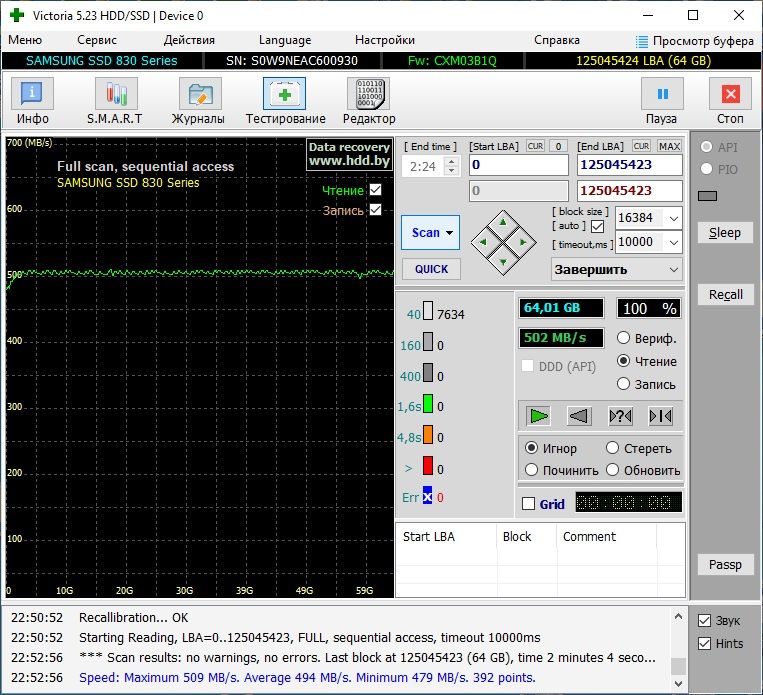Click the Start LBA input field
The width and height of the screenshot is (763, 695).
519,165
